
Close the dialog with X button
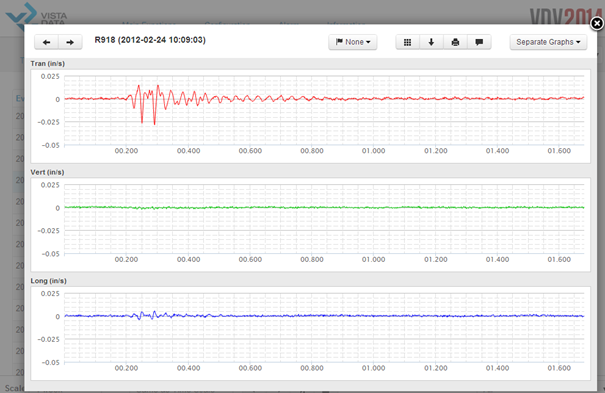tap(597, 24)
